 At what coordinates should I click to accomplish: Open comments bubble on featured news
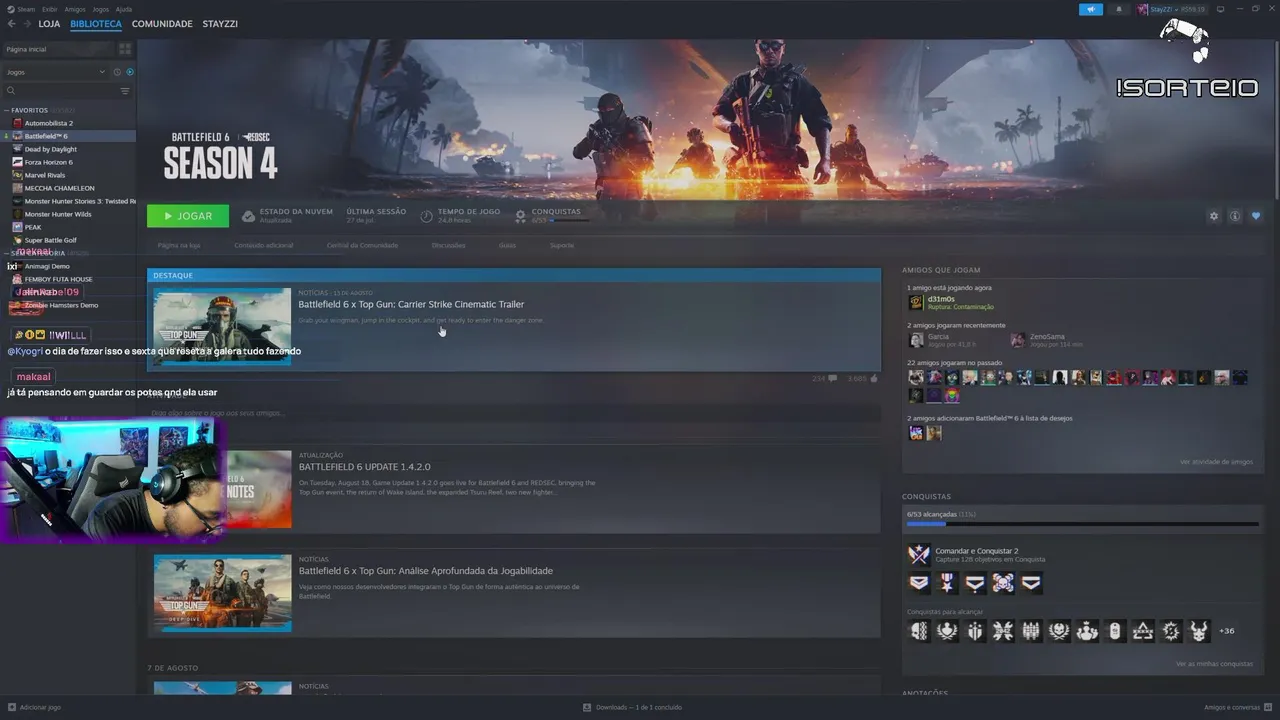[x=832, y=379]
